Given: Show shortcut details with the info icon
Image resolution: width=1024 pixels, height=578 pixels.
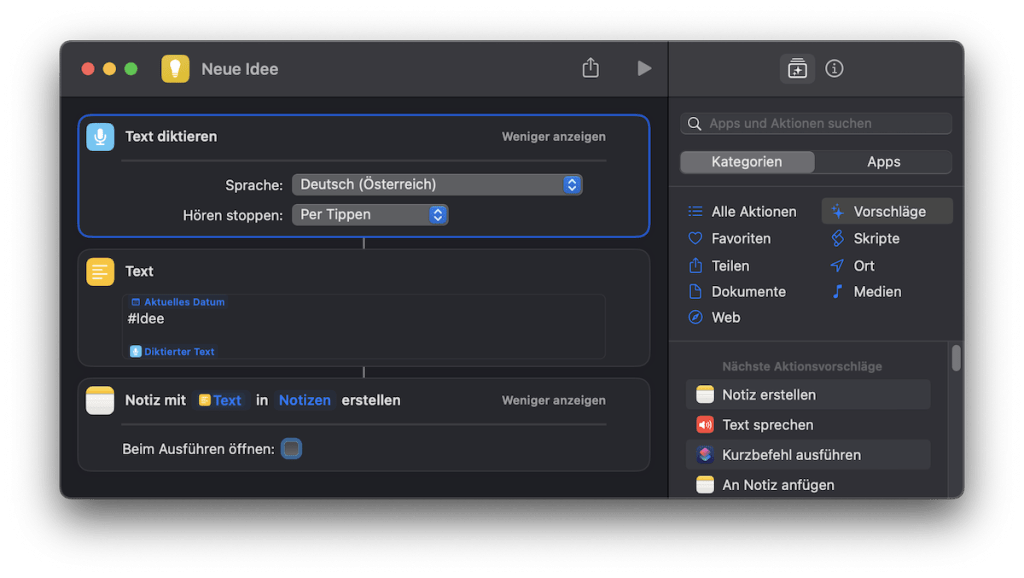Looking at the screenshot, I should pyautogui.click(x=834, y=68).
